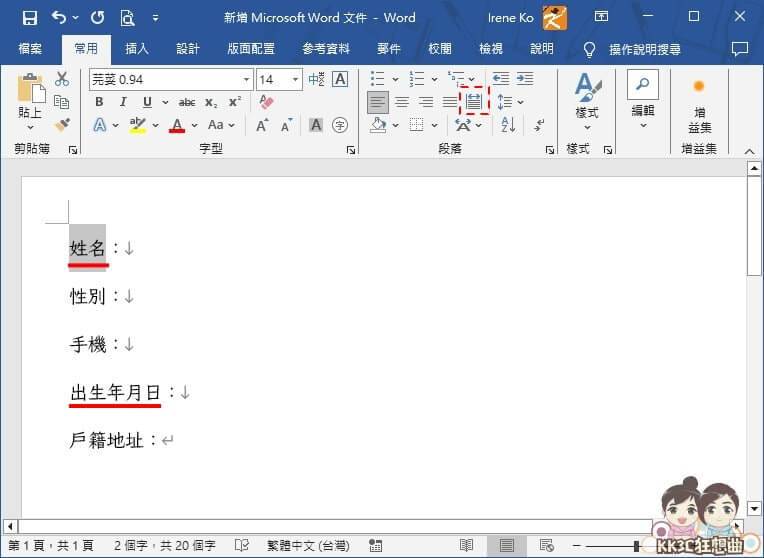Image resolution: width=764 pixels, height=558 pixels.
Task: Click 操作說明搜尋 tell me search box
Action: click(x=645, y=49)
